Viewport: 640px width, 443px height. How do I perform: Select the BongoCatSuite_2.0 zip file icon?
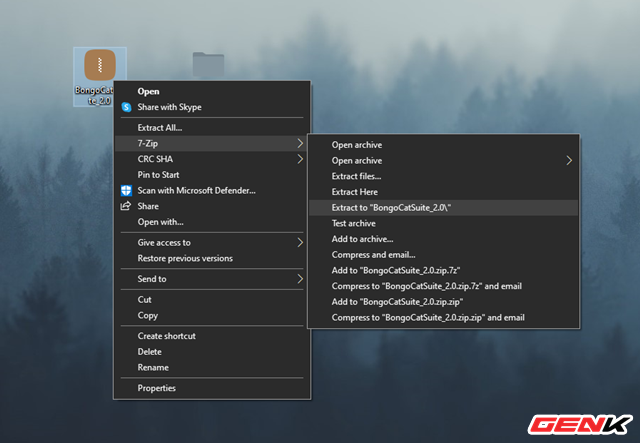pos(100,65)
